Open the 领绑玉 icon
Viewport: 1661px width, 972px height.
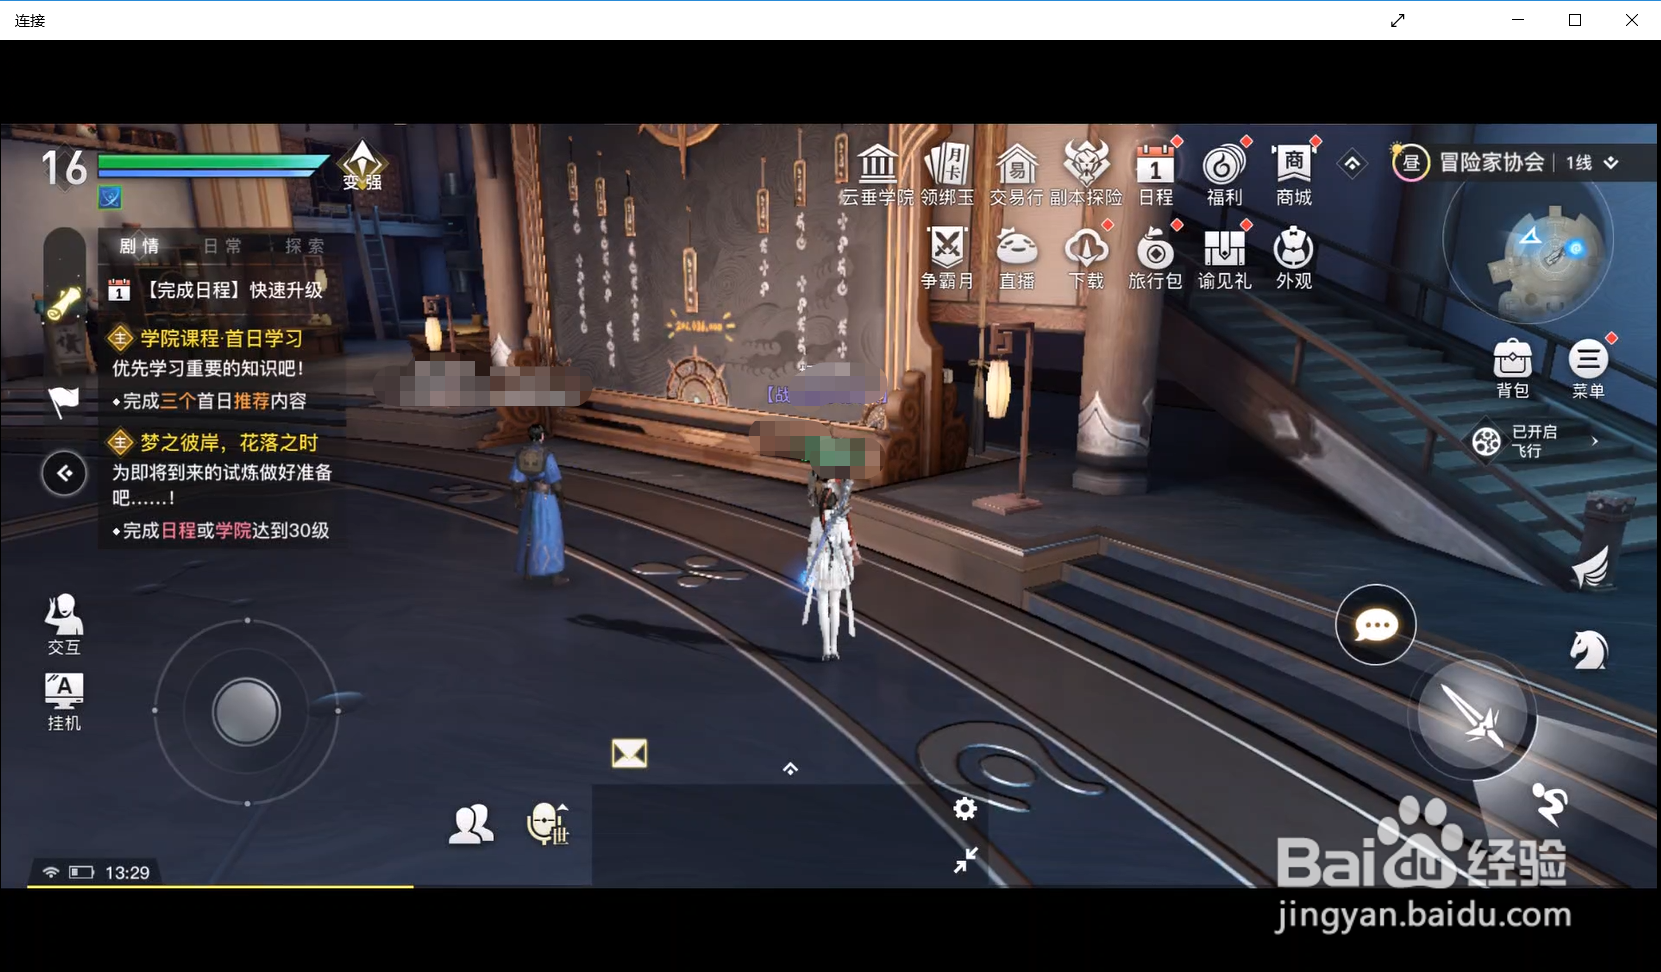947,174
